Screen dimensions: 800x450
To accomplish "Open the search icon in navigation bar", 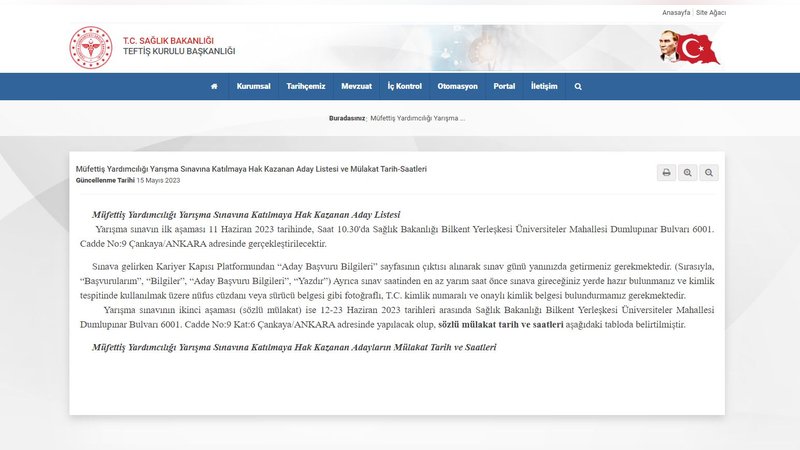I will [578, 86].
